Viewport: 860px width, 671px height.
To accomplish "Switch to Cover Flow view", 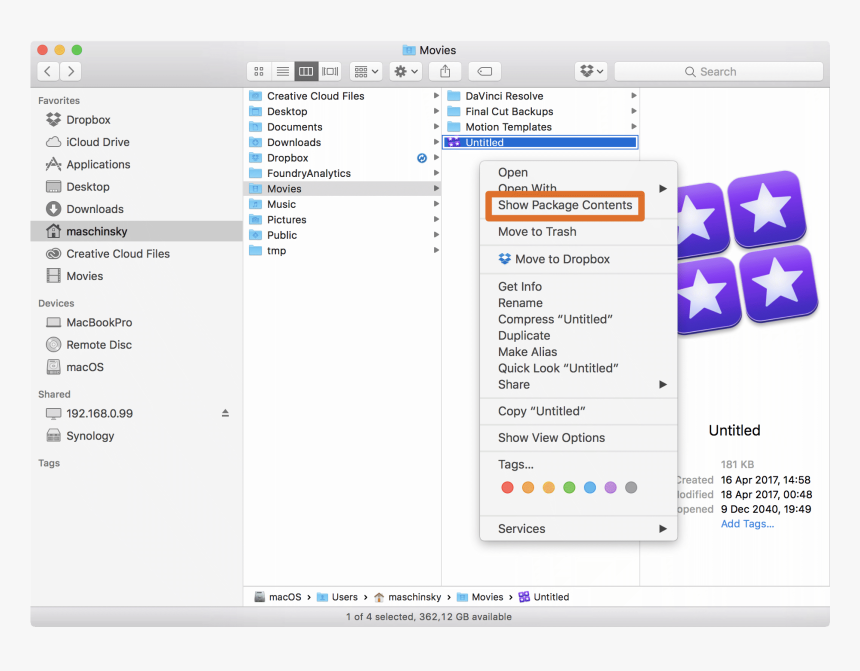I will (330, 71).
